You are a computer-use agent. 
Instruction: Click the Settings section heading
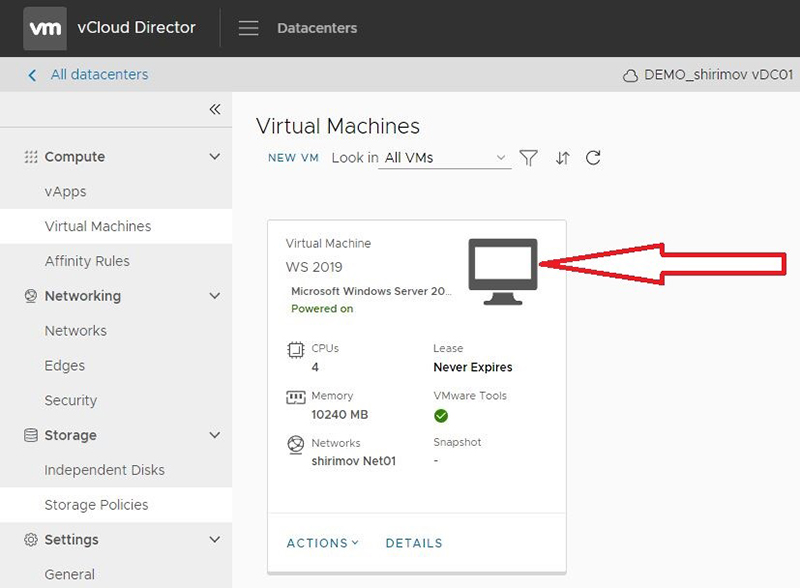pyautogui.click(x=71, y=540)
